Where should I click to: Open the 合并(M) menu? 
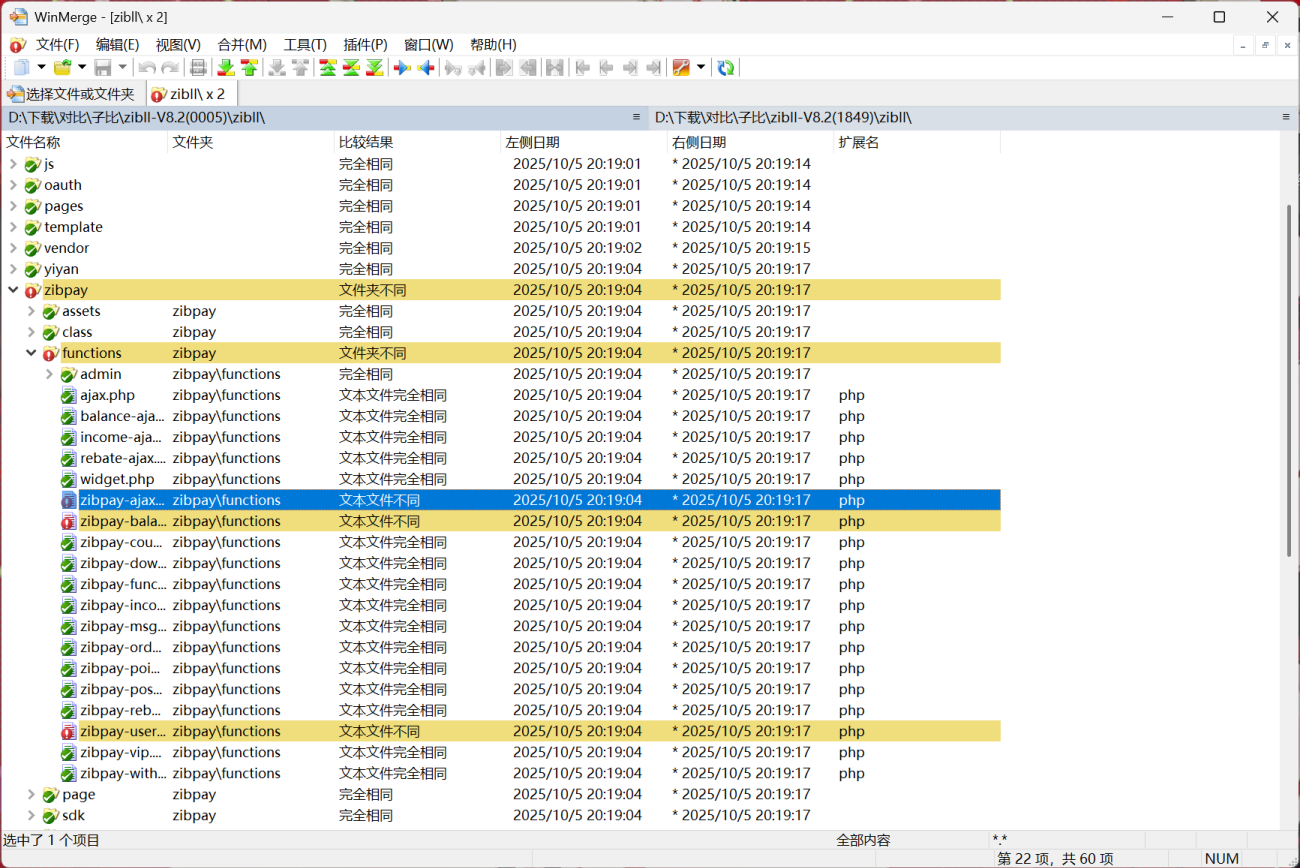point(242,45)
